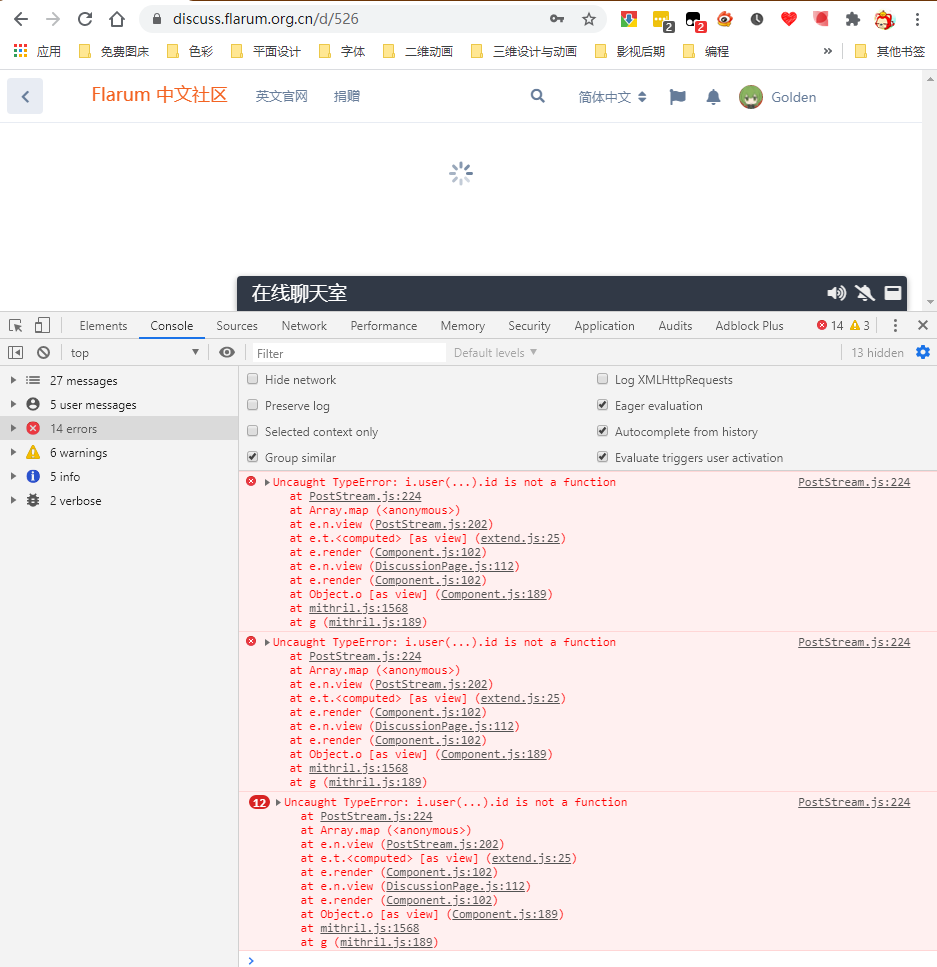Open Flarum 中文社区 home link

[x=160, y=94]
